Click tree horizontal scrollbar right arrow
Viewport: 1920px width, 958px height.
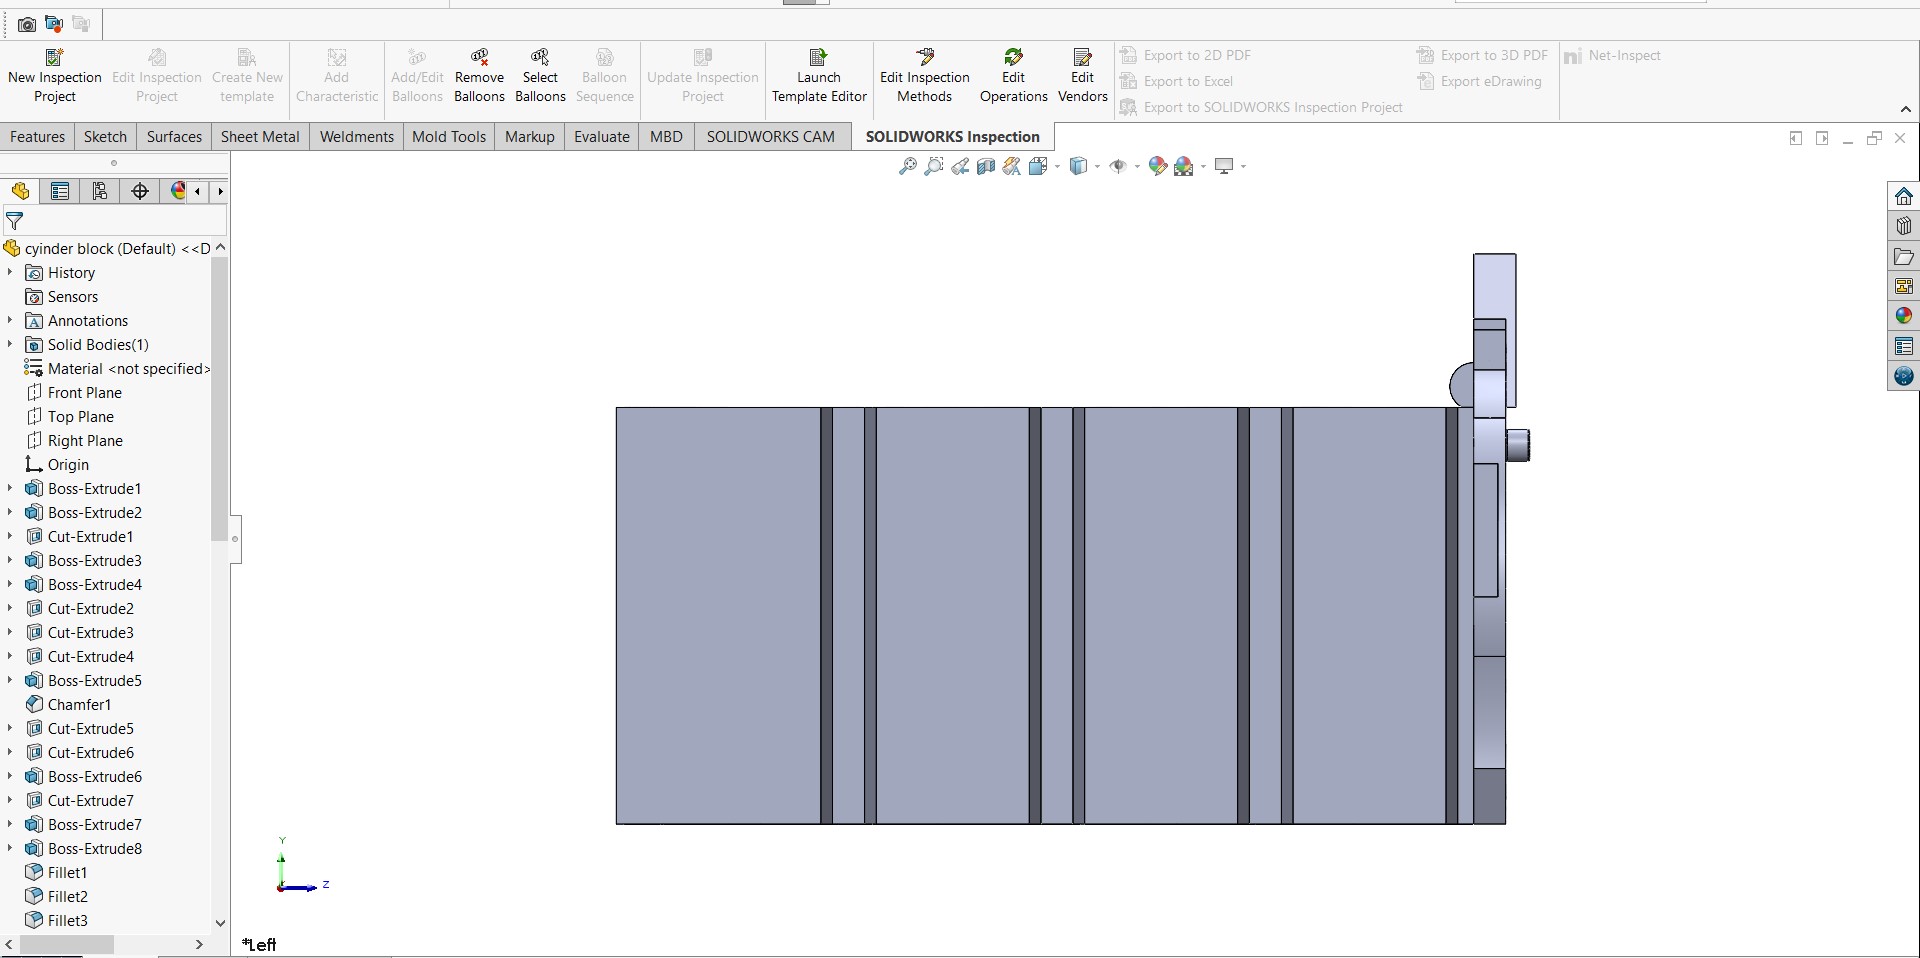[x=199, y=944]
